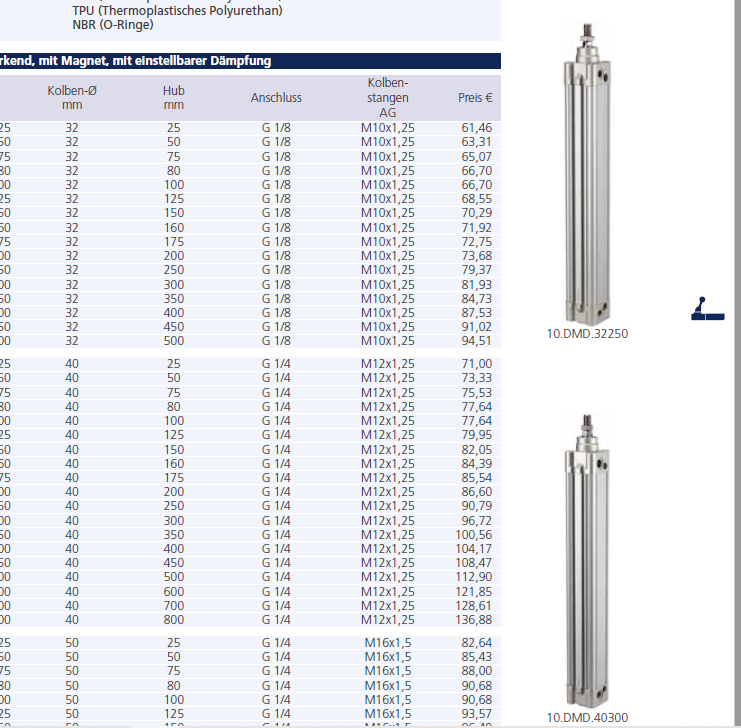Click price 121,85
The image size is (741, 728).
point(474,592)
